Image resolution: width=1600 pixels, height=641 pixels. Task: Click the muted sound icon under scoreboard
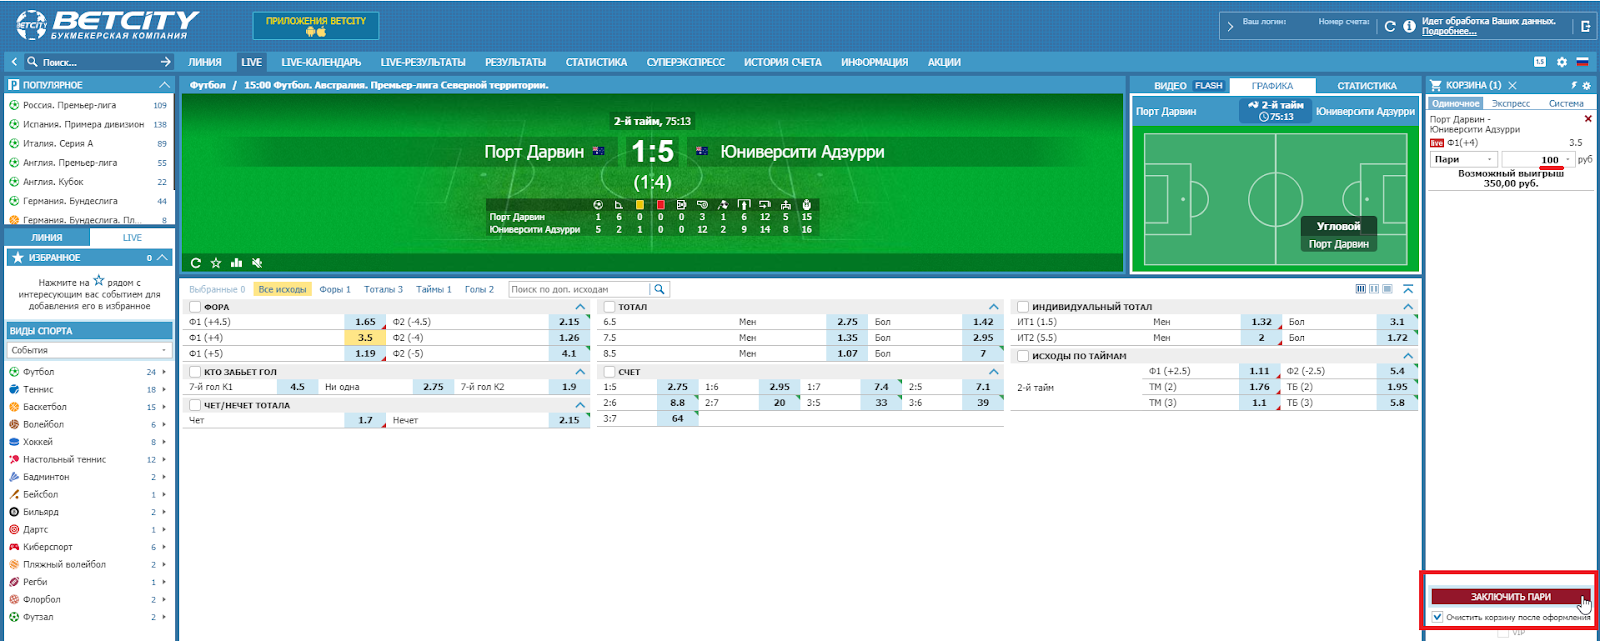coord(257,263)
